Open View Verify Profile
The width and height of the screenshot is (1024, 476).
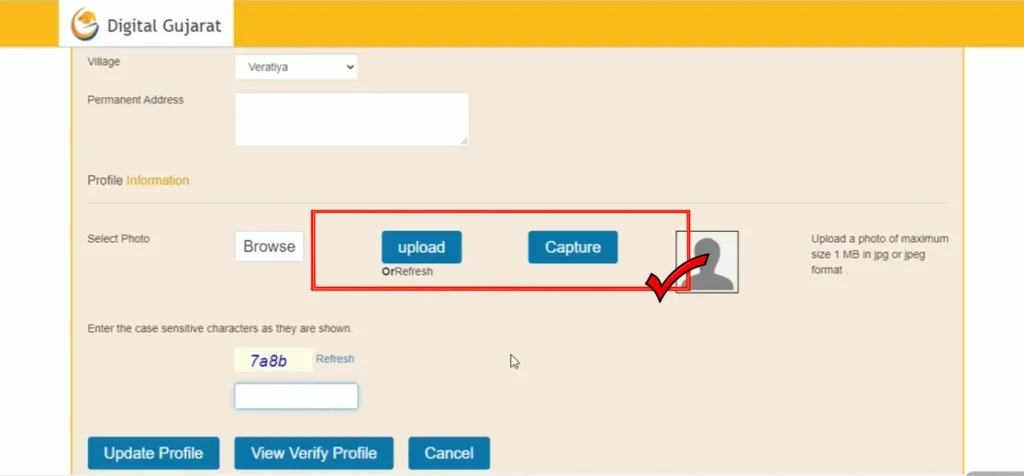click(314, 453)
